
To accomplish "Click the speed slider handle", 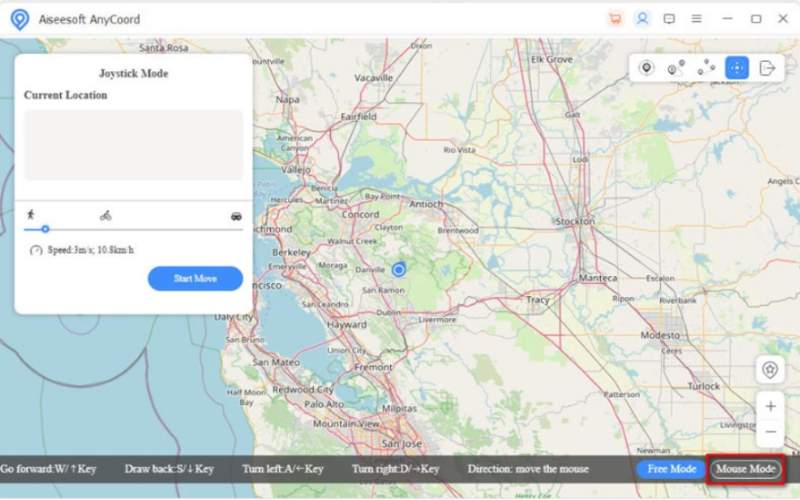I will tap(45, 229).
